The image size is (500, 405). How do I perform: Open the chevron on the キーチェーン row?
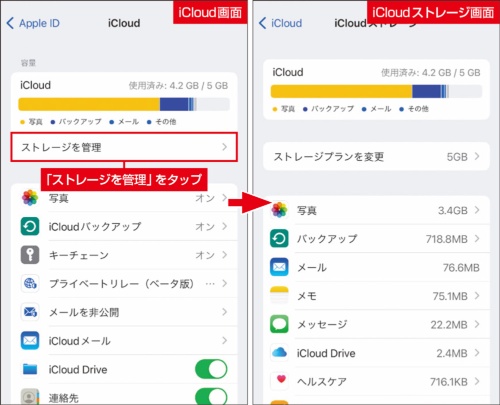pyautogui.click(x=225, y=255)
